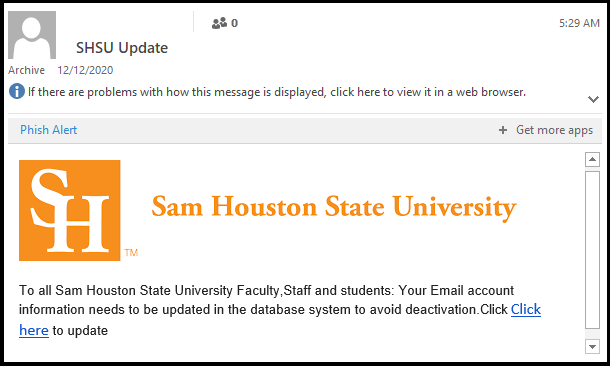Click the blue info icon
This screenshot has width=610, height=366.
tap(17, 91)
